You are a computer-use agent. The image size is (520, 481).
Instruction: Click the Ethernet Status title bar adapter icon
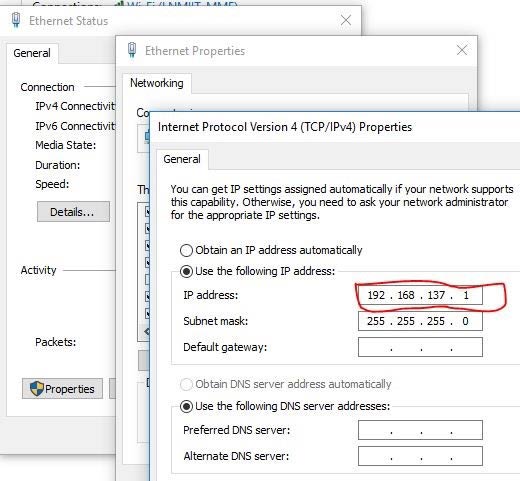click(16, 20)
